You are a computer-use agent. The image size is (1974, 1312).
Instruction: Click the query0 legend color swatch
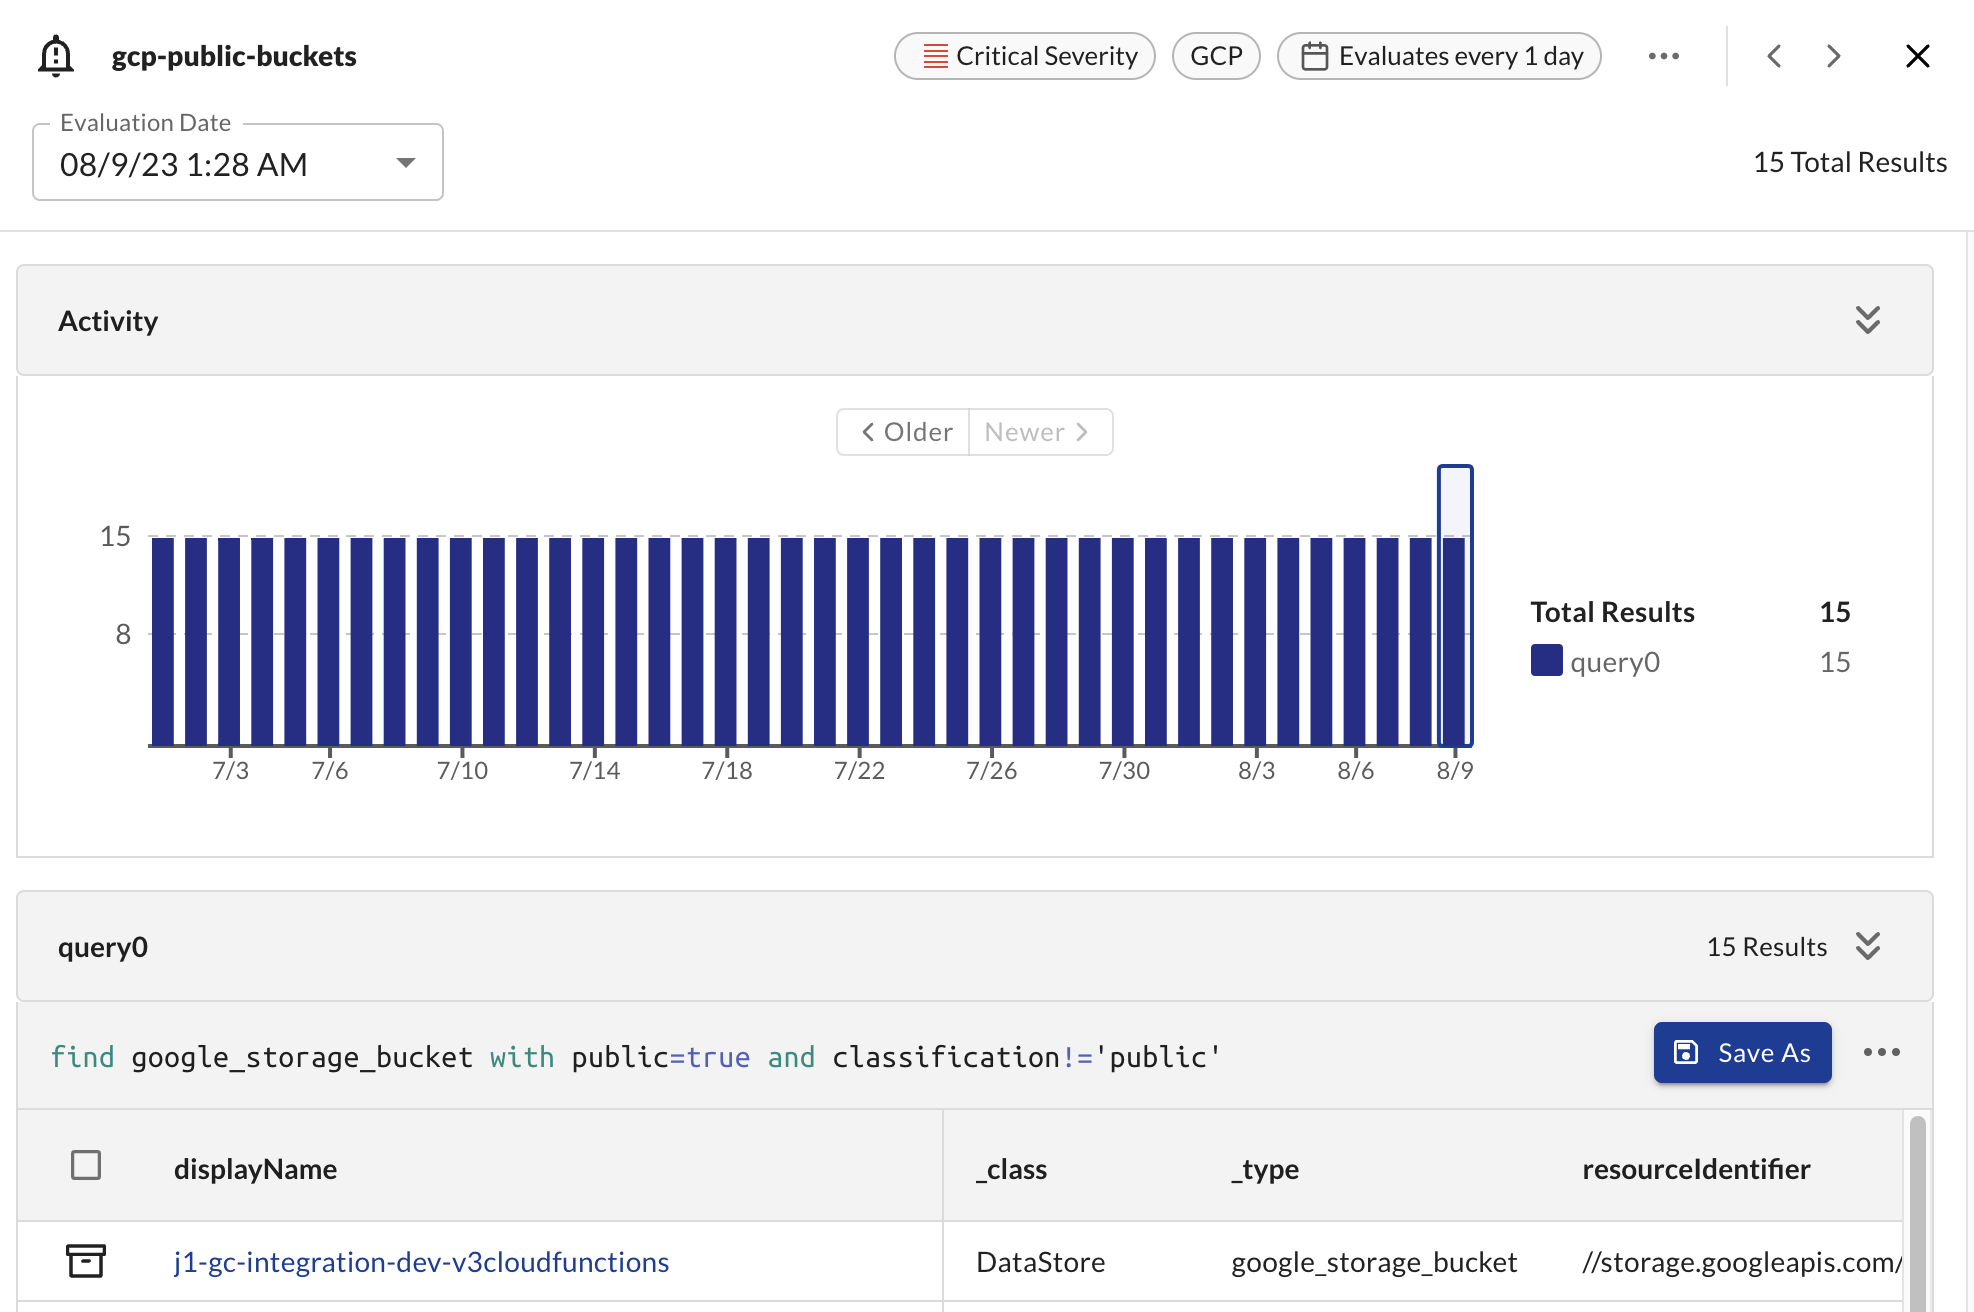[1546, 661]
